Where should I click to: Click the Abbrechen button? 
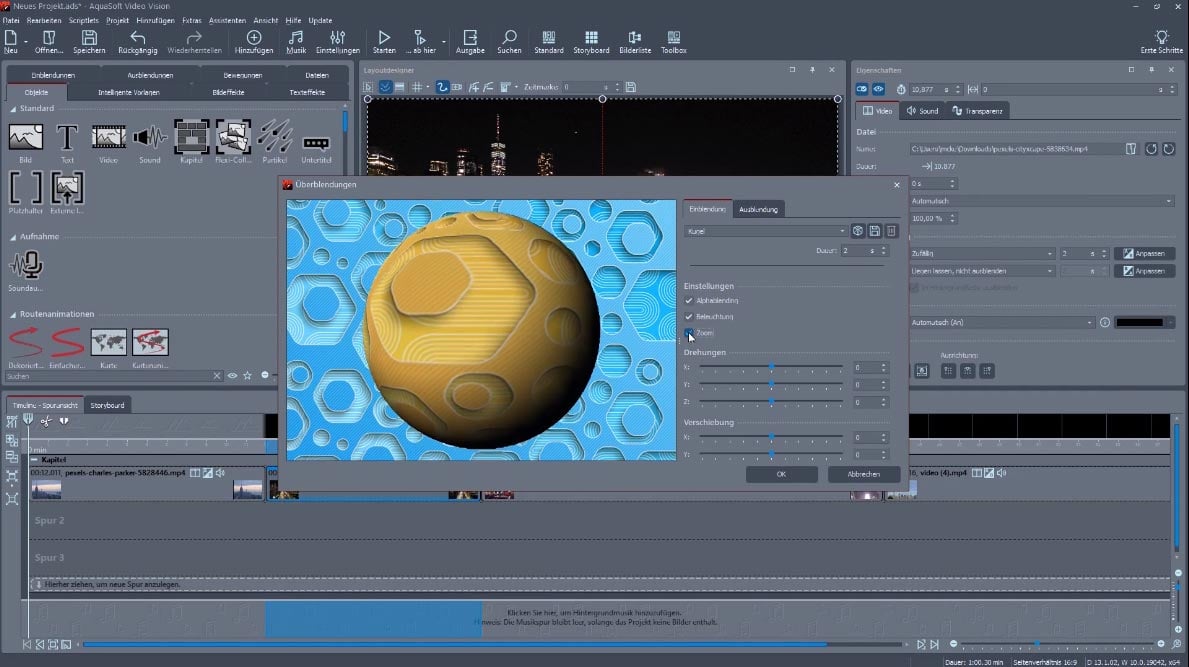[x=863, y=474]
